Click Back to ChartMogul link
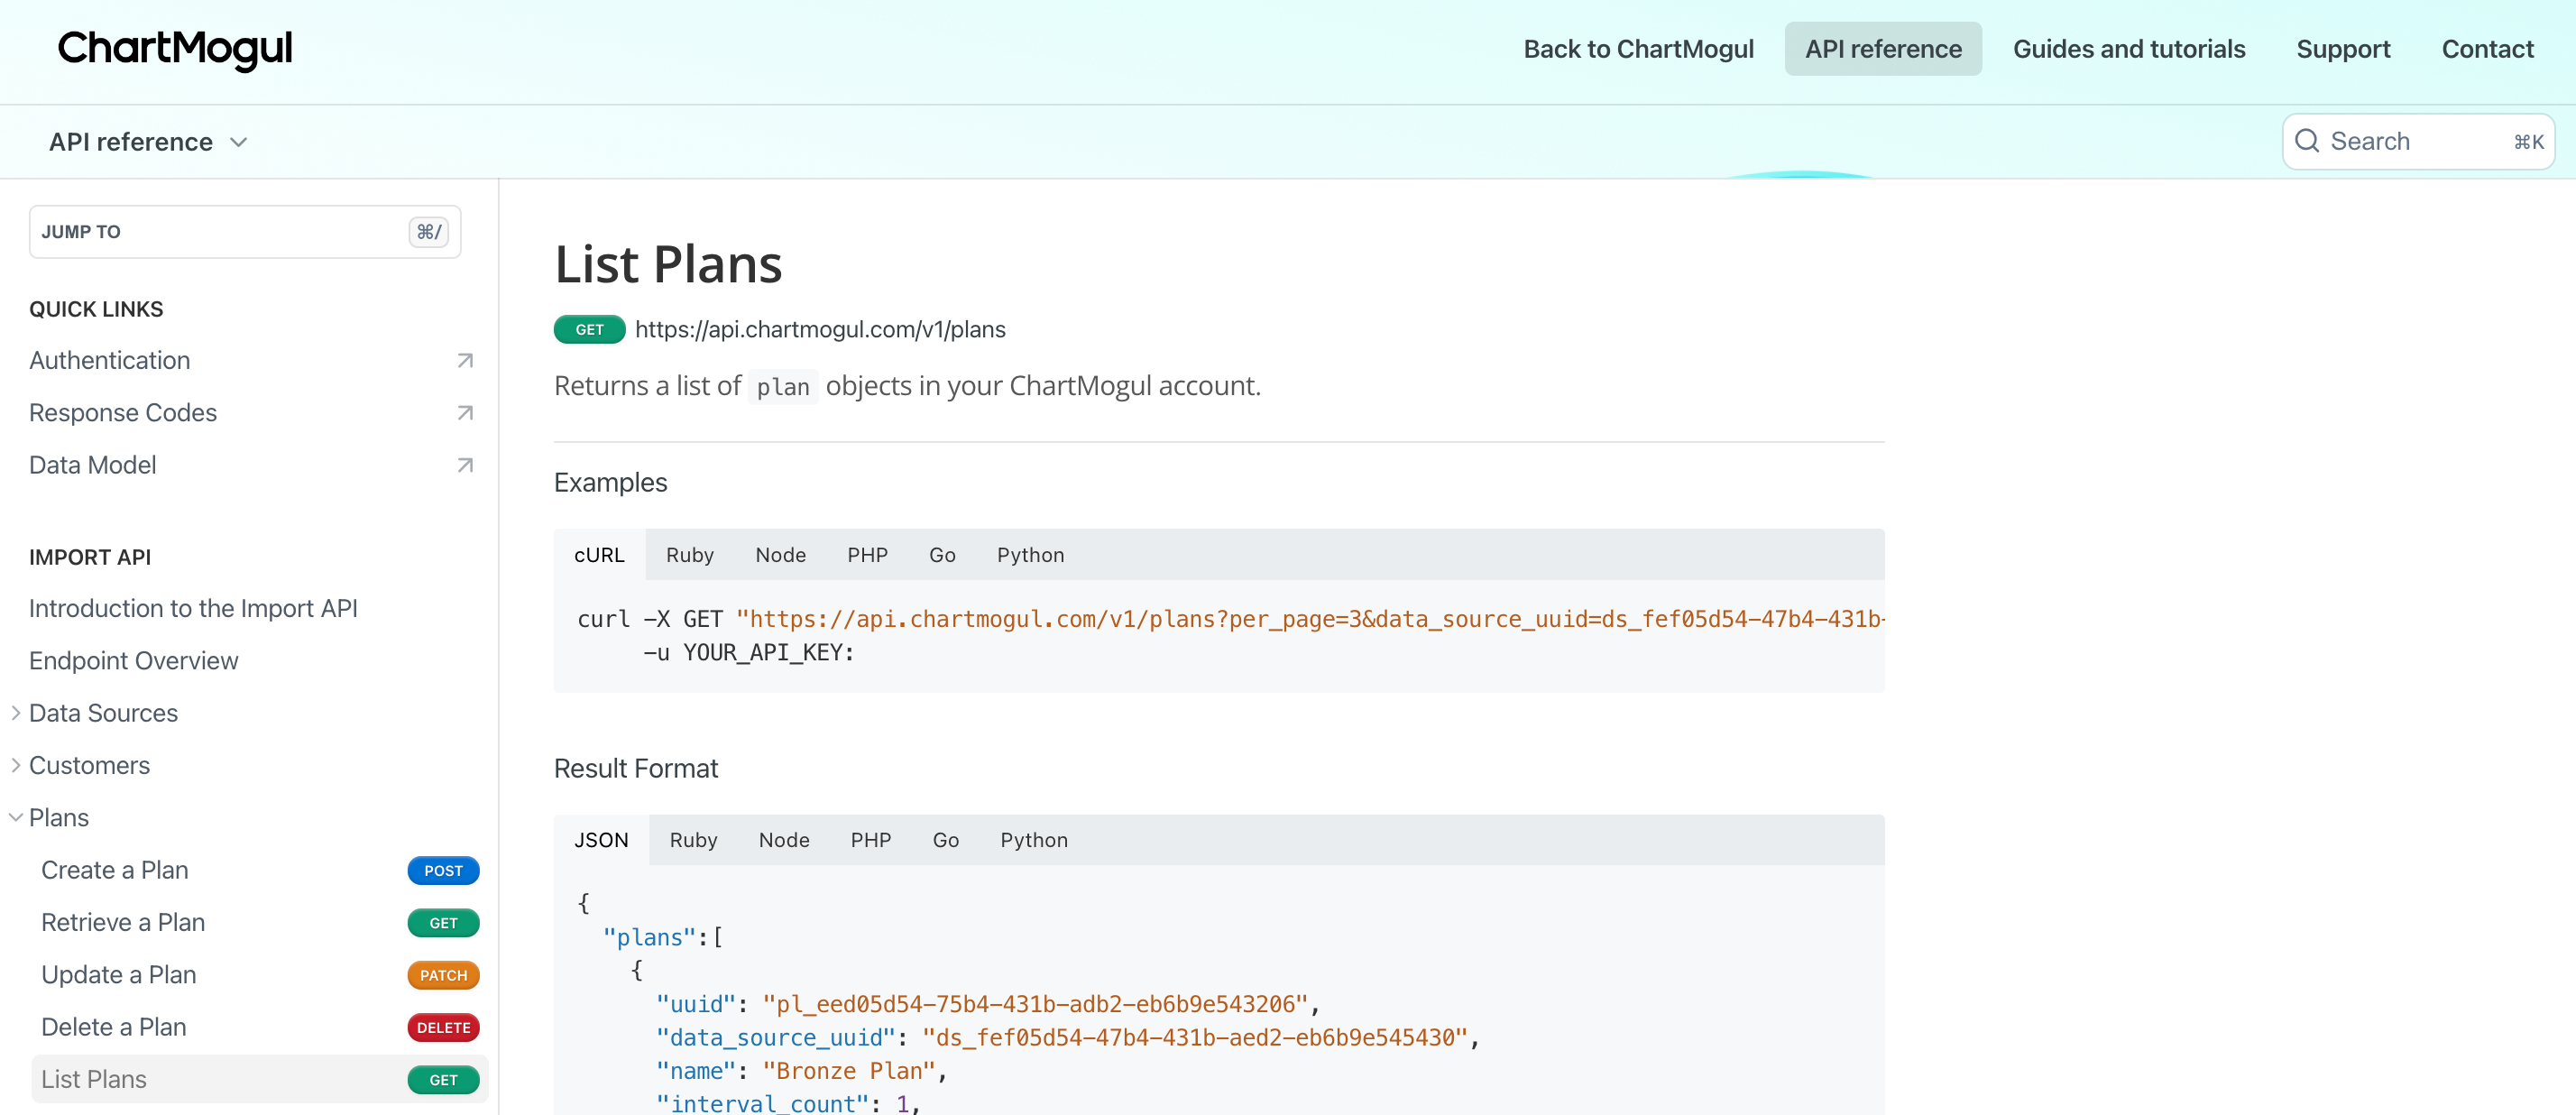Image resolution: width=2576 pixels, height=1115 pixels. coord(1637,49)
